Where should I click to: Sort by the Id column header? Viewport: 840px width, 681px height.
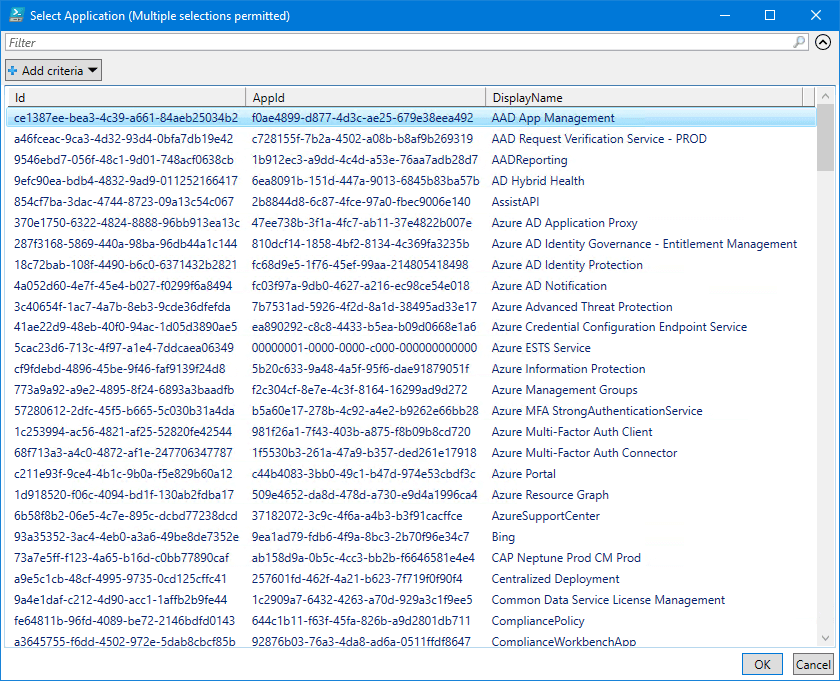click(125, 97)
